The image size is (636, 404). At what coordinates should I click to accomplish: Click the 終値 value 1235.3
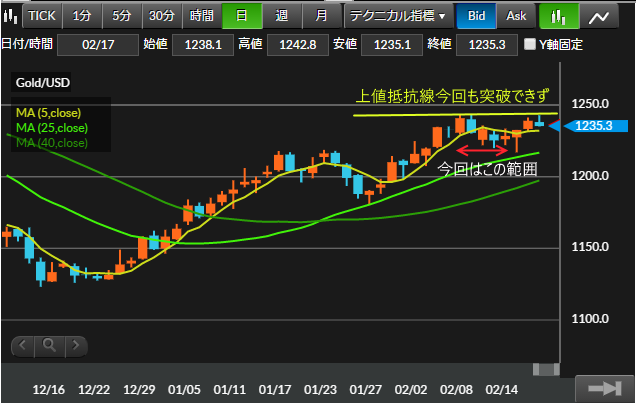click(x=487, y=45)
